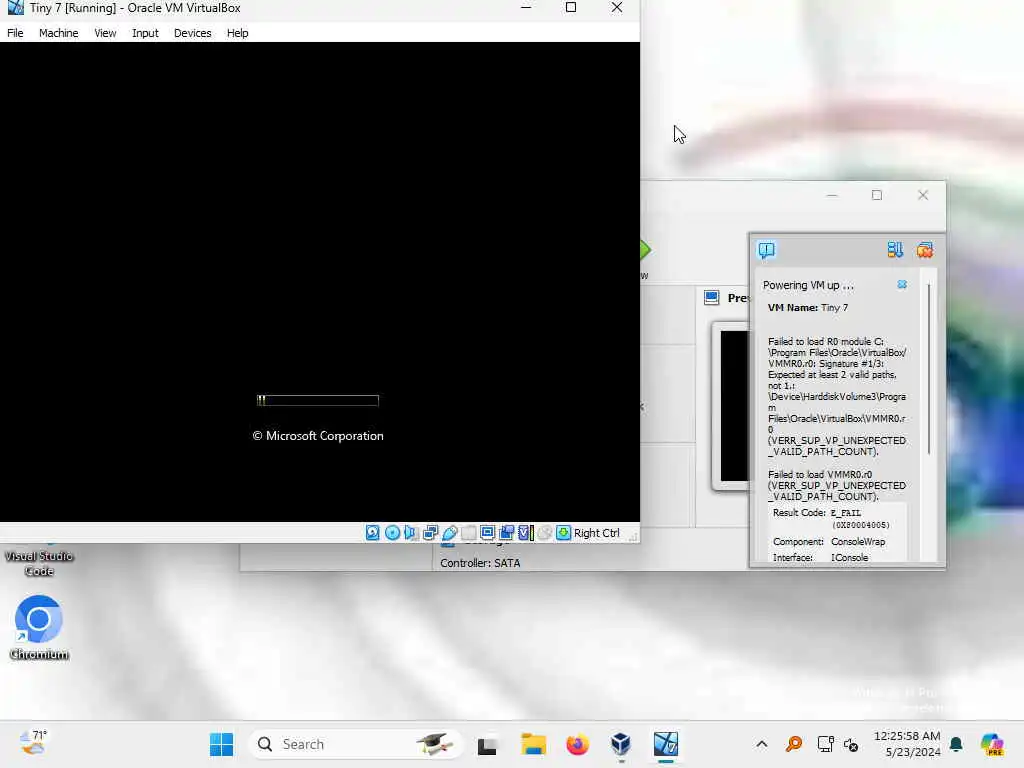Click the Interface IConsole value
The width and height of the screenshot is (1024, 768).
pos(850,558)
